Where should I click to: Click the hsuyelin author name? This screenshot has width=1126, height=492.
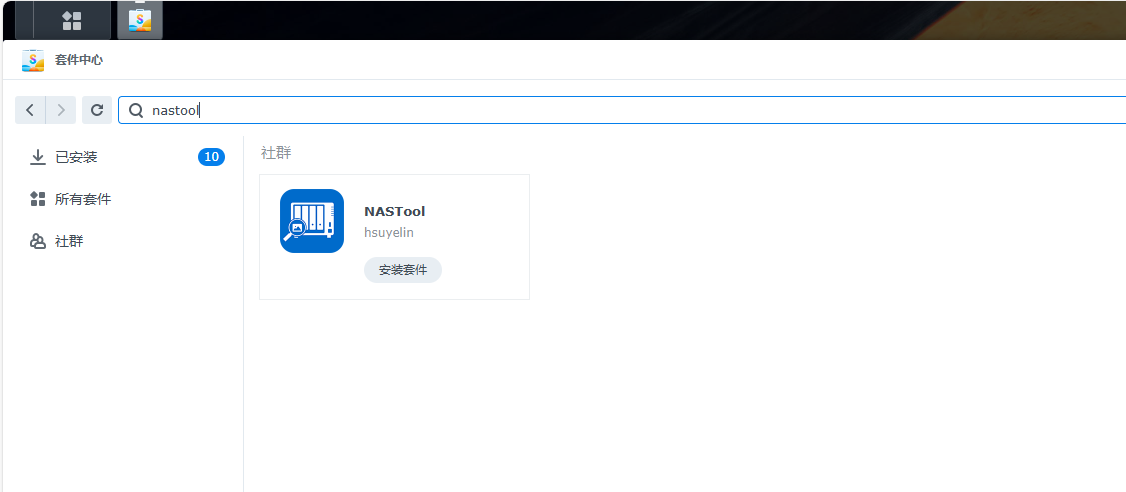pyautogui.click(x=389, y=233)
